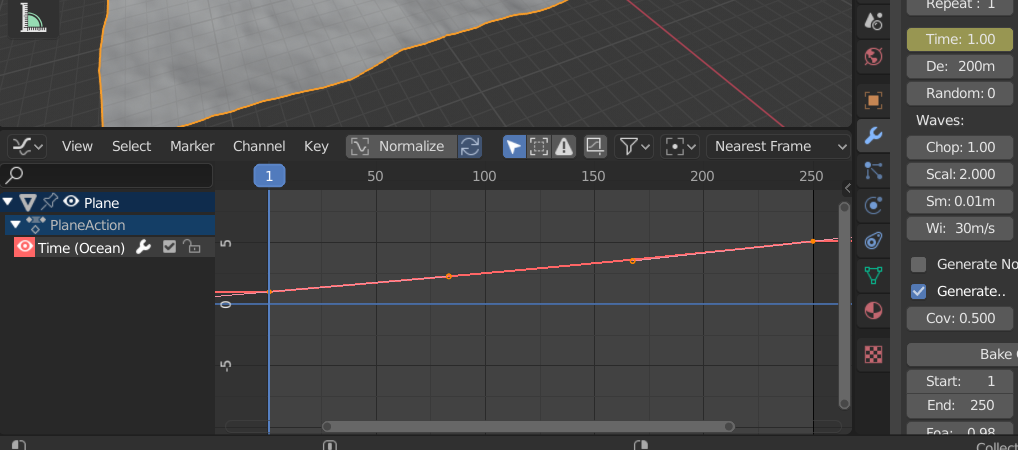Open the Select menu
This screenshot has height=450, width=1018.
coord(131,147)
